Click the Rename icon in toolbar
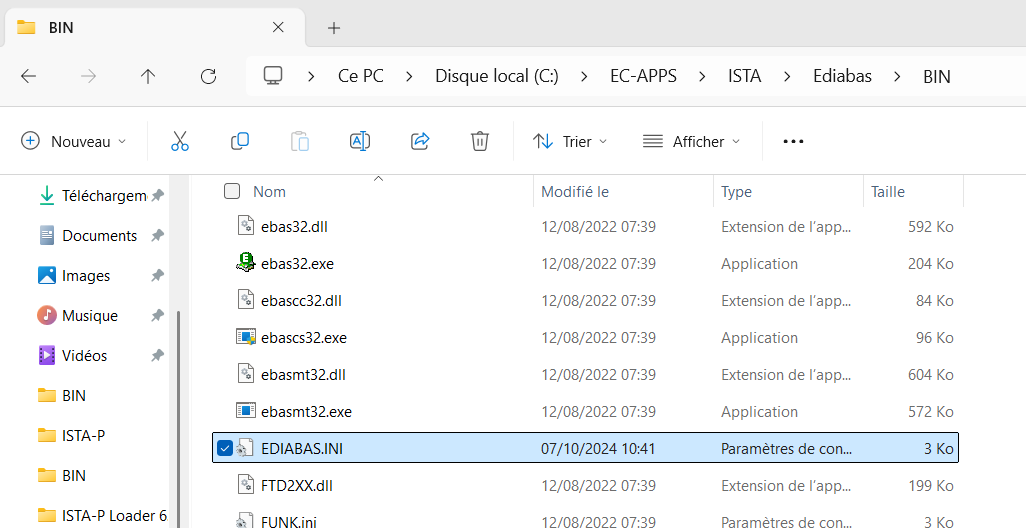1026x528 pixels. [360, 141]
